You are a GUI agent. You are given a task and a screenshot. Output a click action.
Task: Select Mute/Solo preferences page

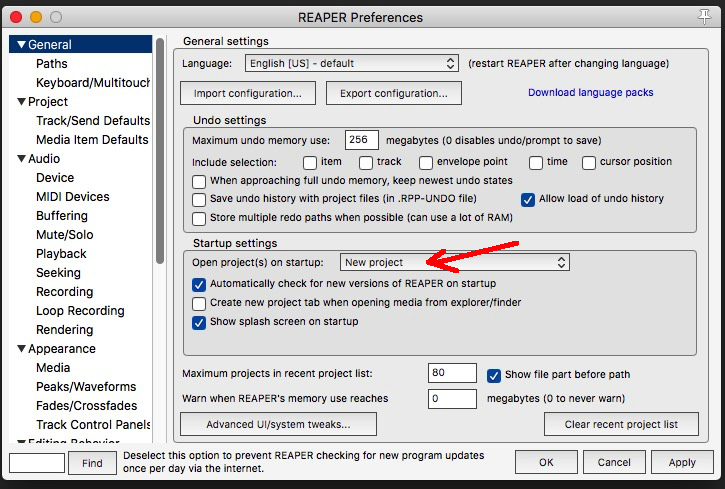click(x=65, y=235)
